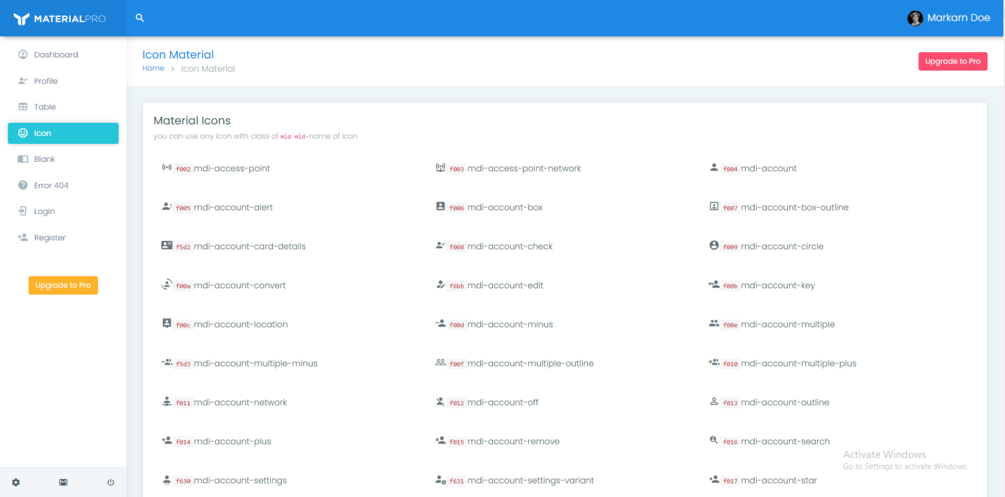Click the mdi-access-point icon
1005x497 pixels.
[x=167, y=168]
